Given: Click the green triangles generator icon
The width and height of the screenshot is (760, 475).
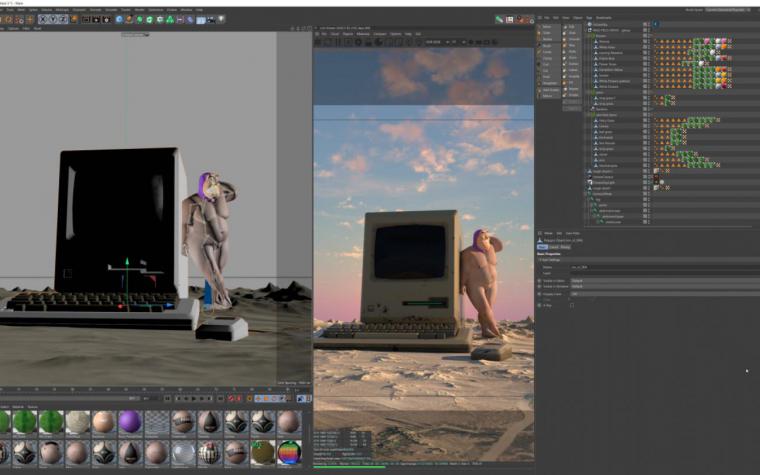Looking at the screenshot, I should pyautogui.click(x=170, y=19).
